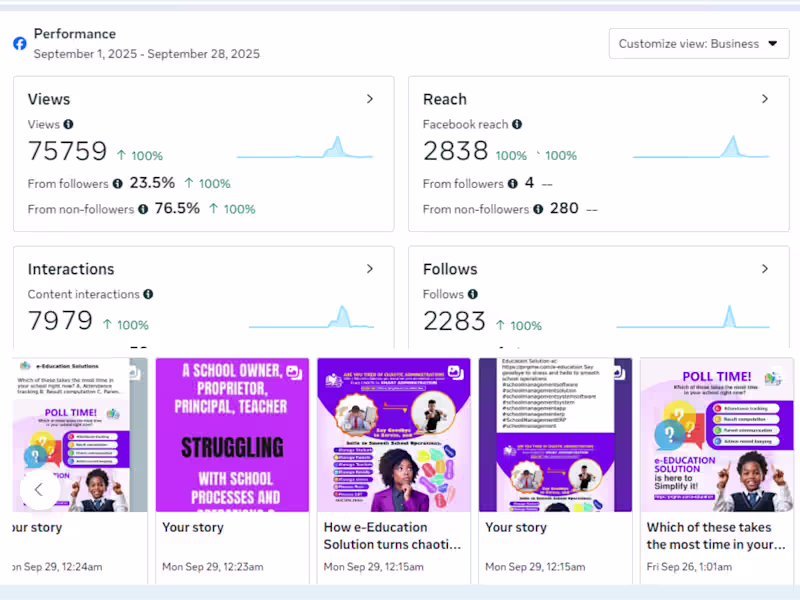
Task: Click the Reach heading
Action: (445, 99)
